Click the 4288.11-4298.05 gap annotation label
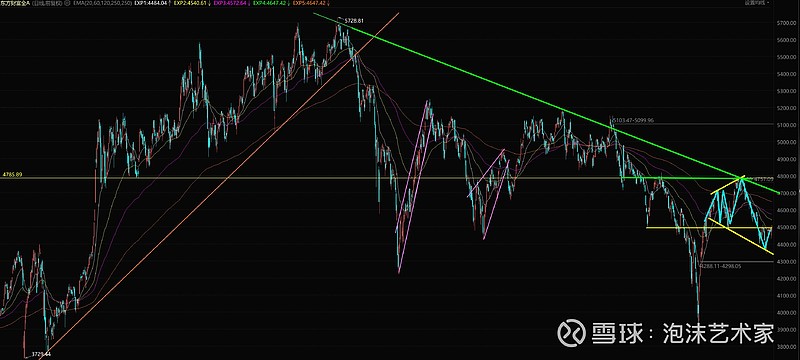Viewport: 800px width, 360px height. [722, 266]
